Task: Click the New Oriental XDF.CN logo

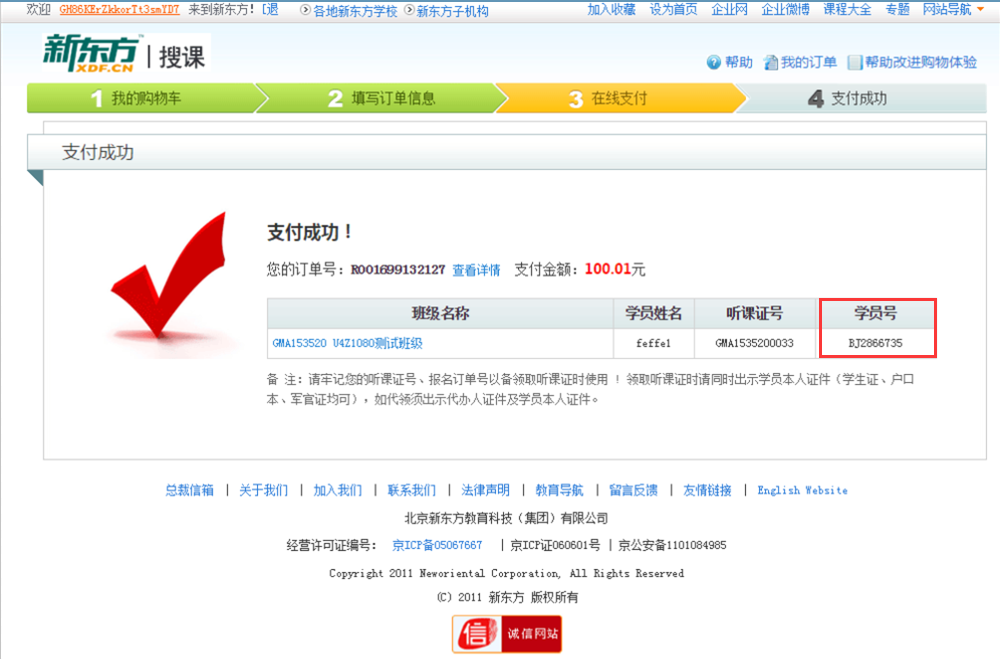Action: [91, 53]
